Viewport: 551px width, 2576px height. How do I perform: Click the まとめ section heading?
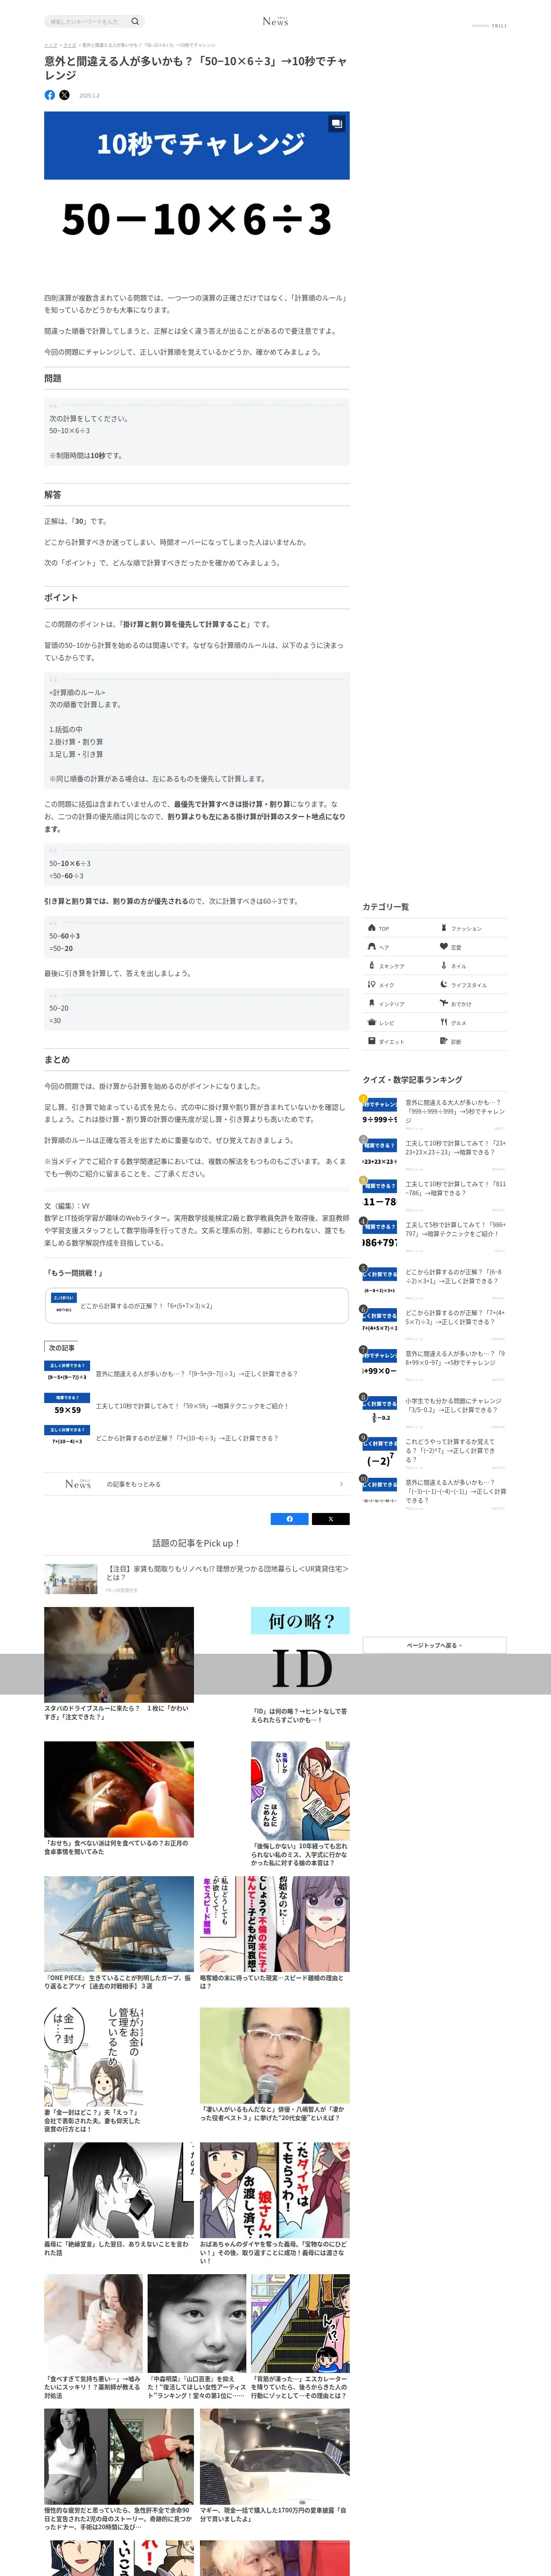(x=57, y=1059)
